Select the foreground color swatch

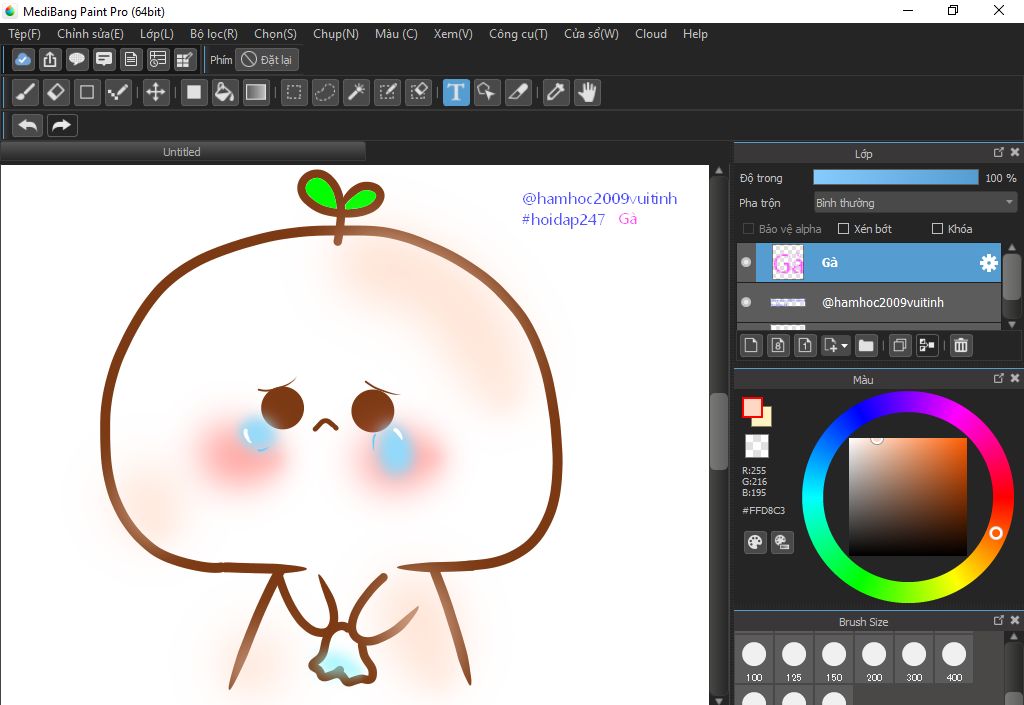[752, 407]
